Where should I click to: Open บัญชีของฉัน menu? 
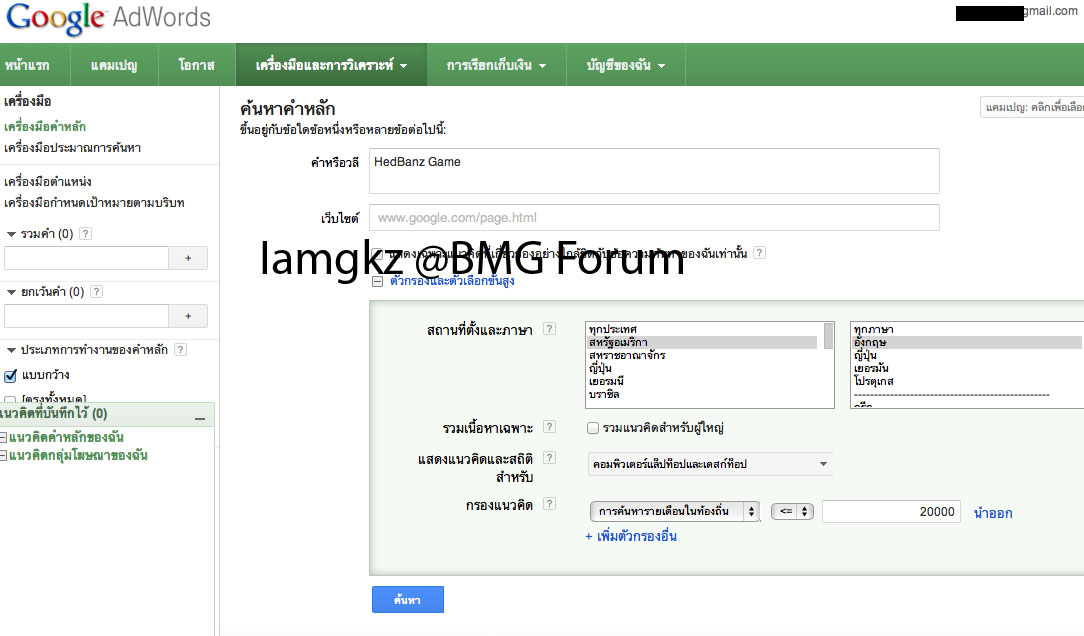[x=626, y=65]
